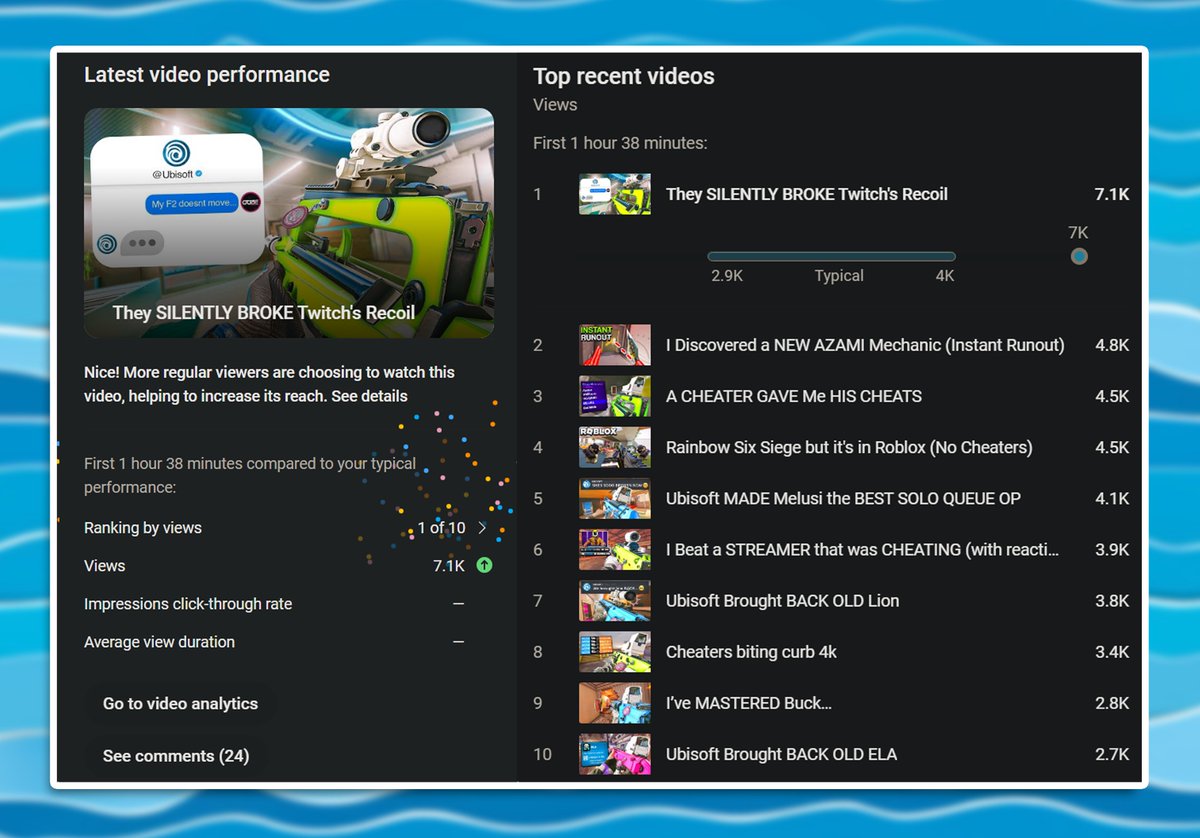
Task: Open thumbnail of Cheaters biting curb 4k
Action: [x=615, y=652]
